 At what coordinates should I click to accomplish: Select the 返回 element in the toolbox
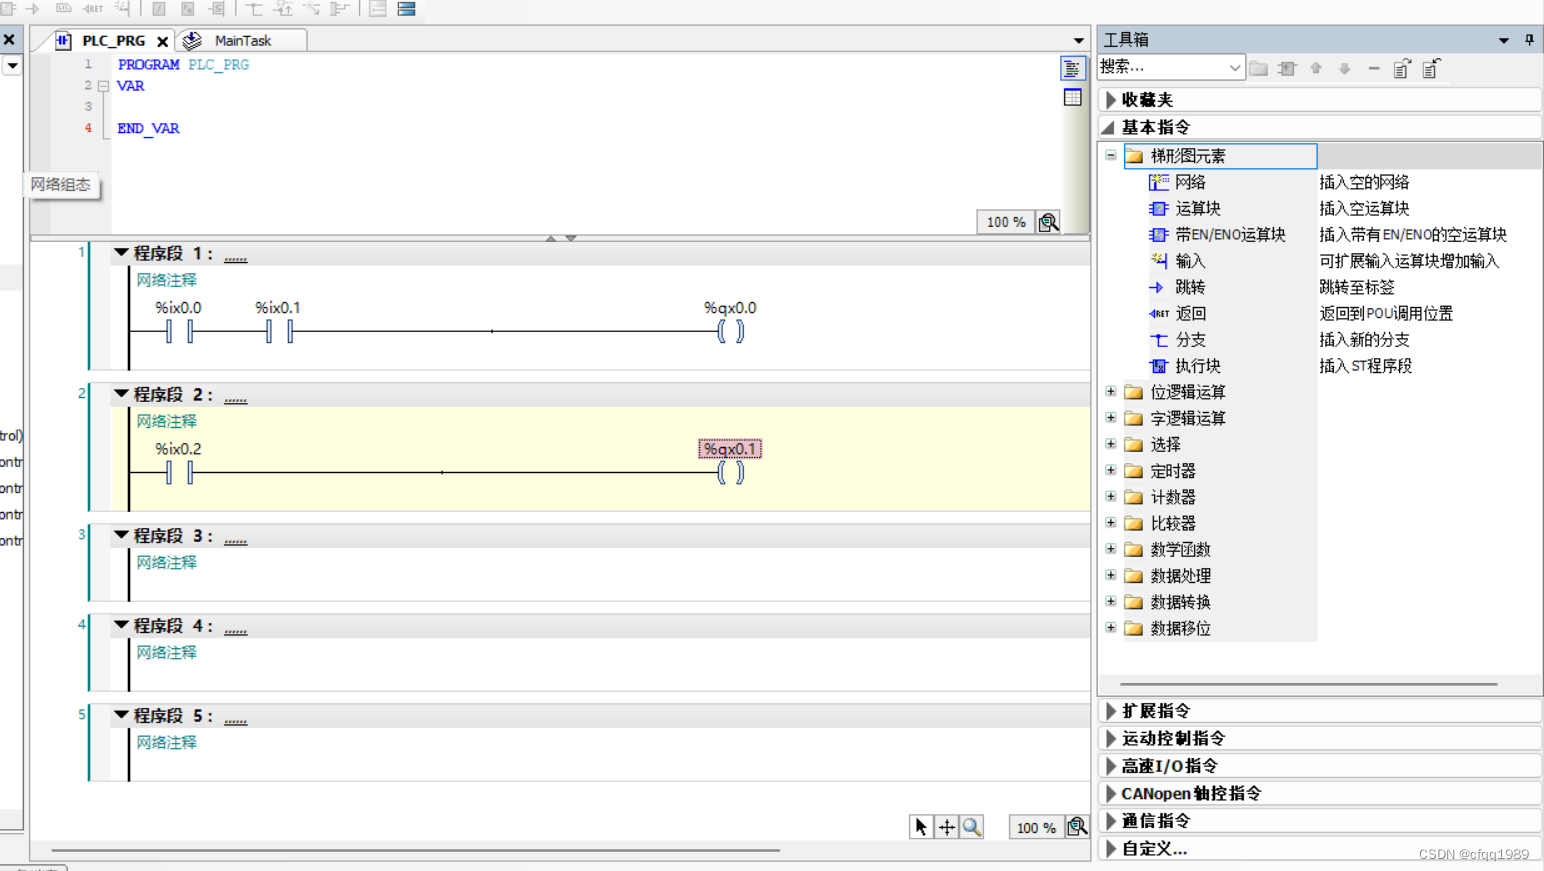tap(1189, 313)
